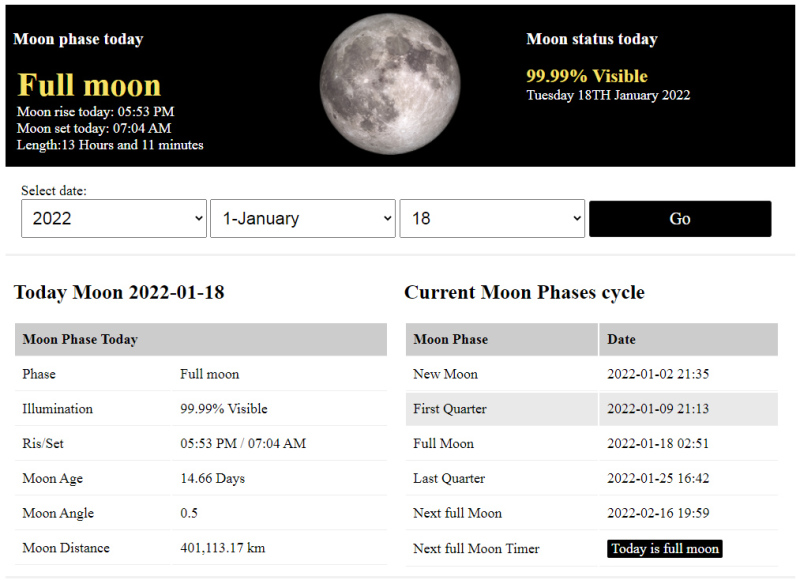The image size is (800, 580).
Task: Click the yellow "Full moon" title
Action: tap(89, 85)
